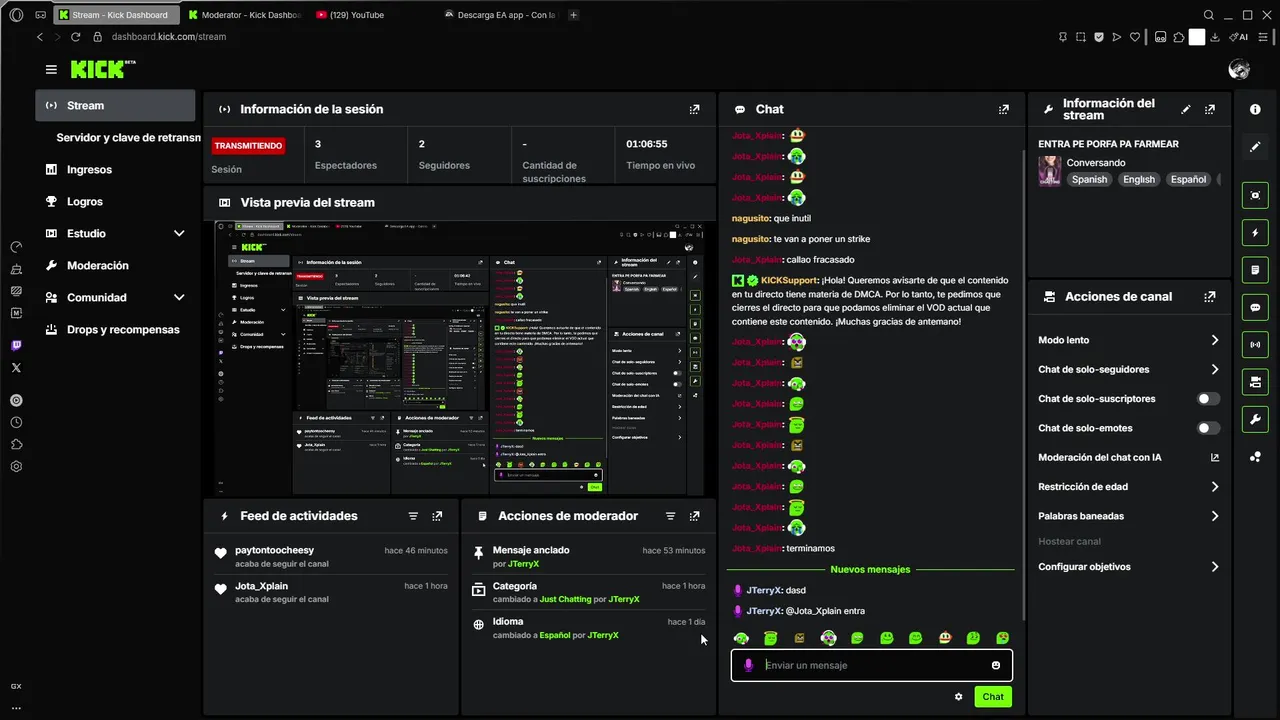Click JTerryX link under Mensaje anclado
1280x720 pixels.
pos(523,564)
